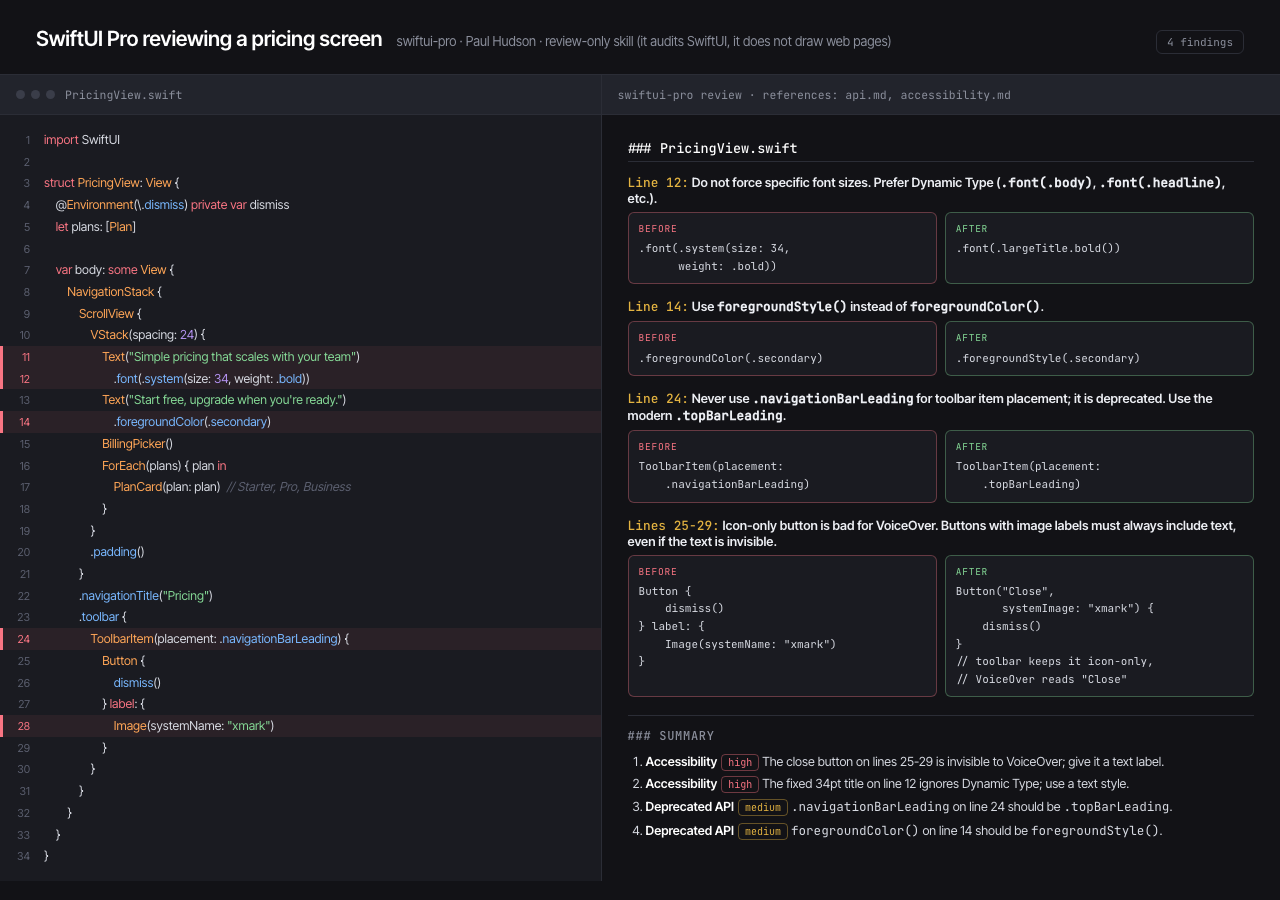1280x900 pixels.
Task: Click code line "struct PricingView: View {"
Action: pos(111,183)
